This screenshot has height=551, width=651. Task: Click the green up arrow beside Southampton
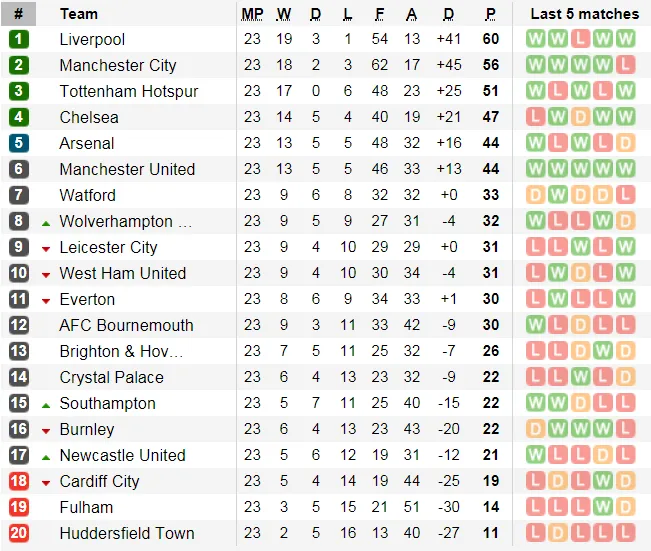pos(46,404)
